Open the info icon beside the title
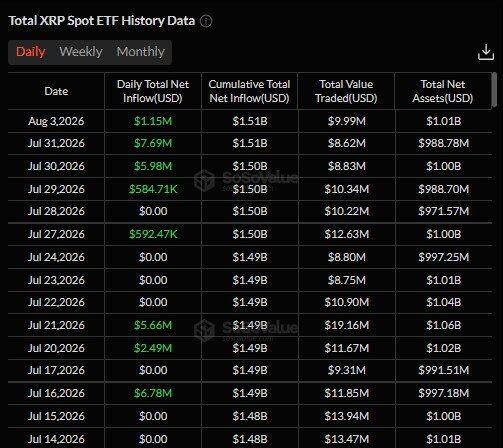This screenshot has height=448, width=503. click(206, 21)
